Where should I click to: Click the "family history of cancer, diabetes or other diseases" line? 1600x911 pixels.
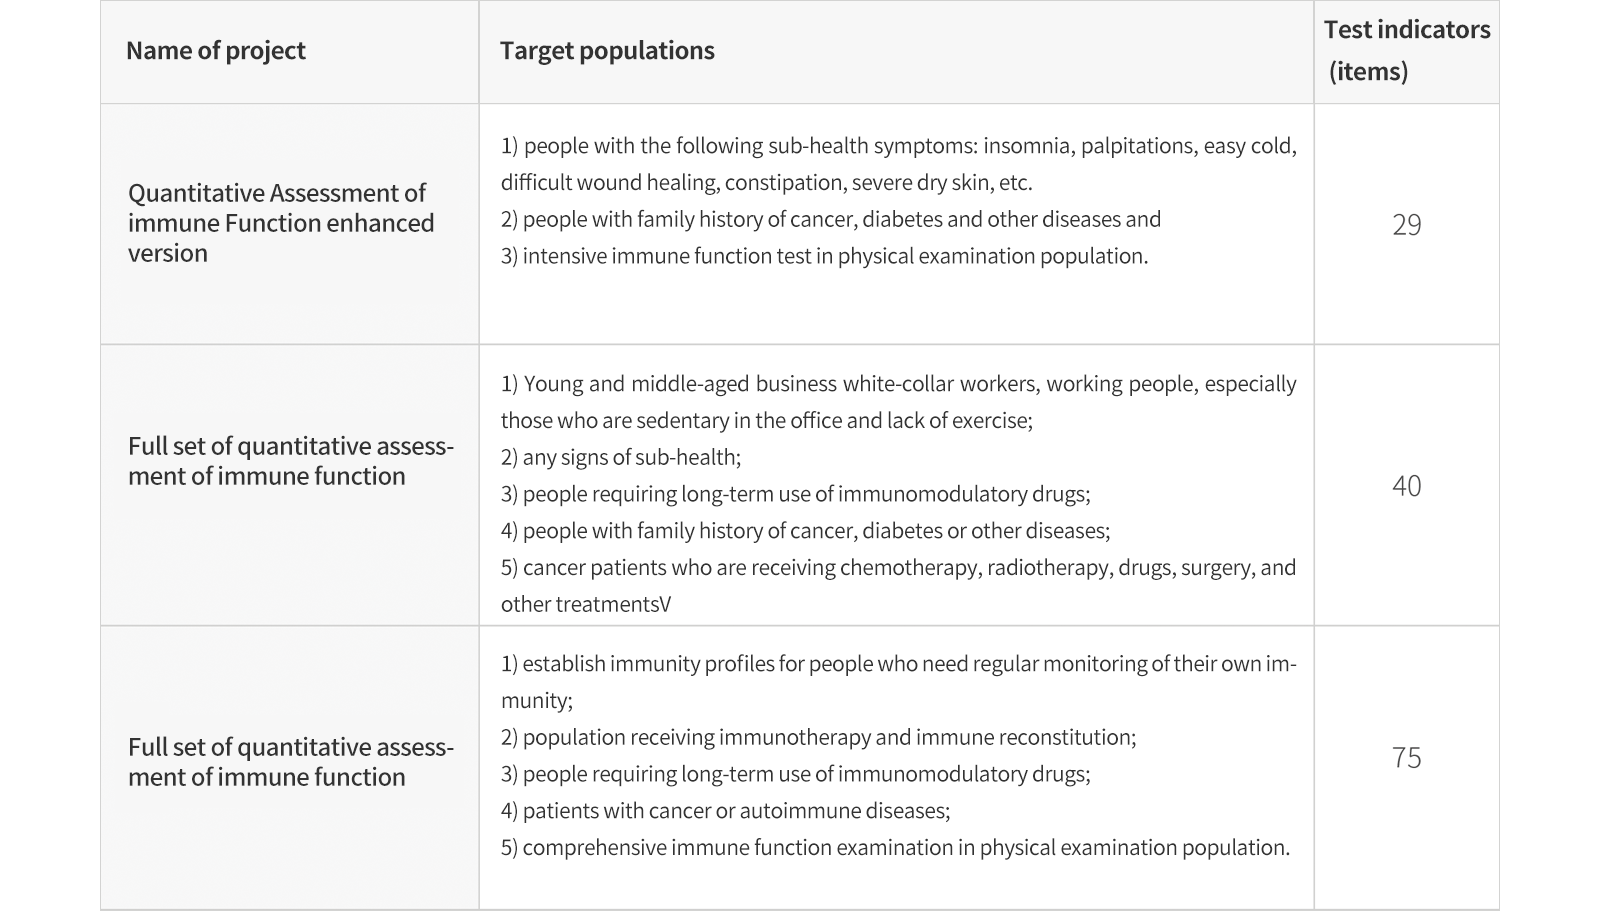tap(805, 531)
